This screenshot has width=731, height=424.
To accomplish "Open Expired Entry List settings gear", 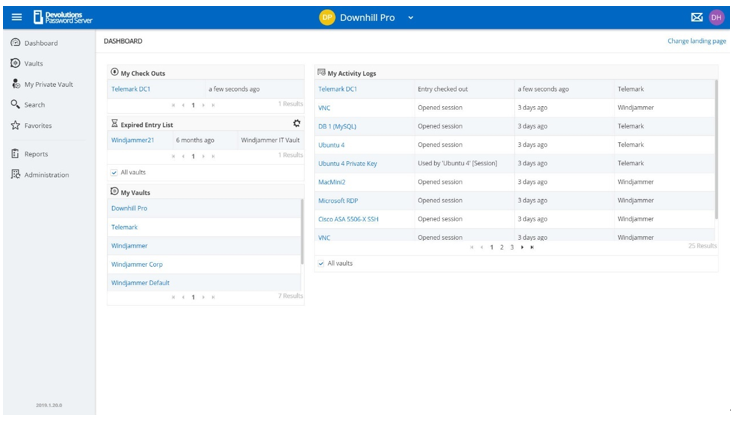I will [297, 123].
